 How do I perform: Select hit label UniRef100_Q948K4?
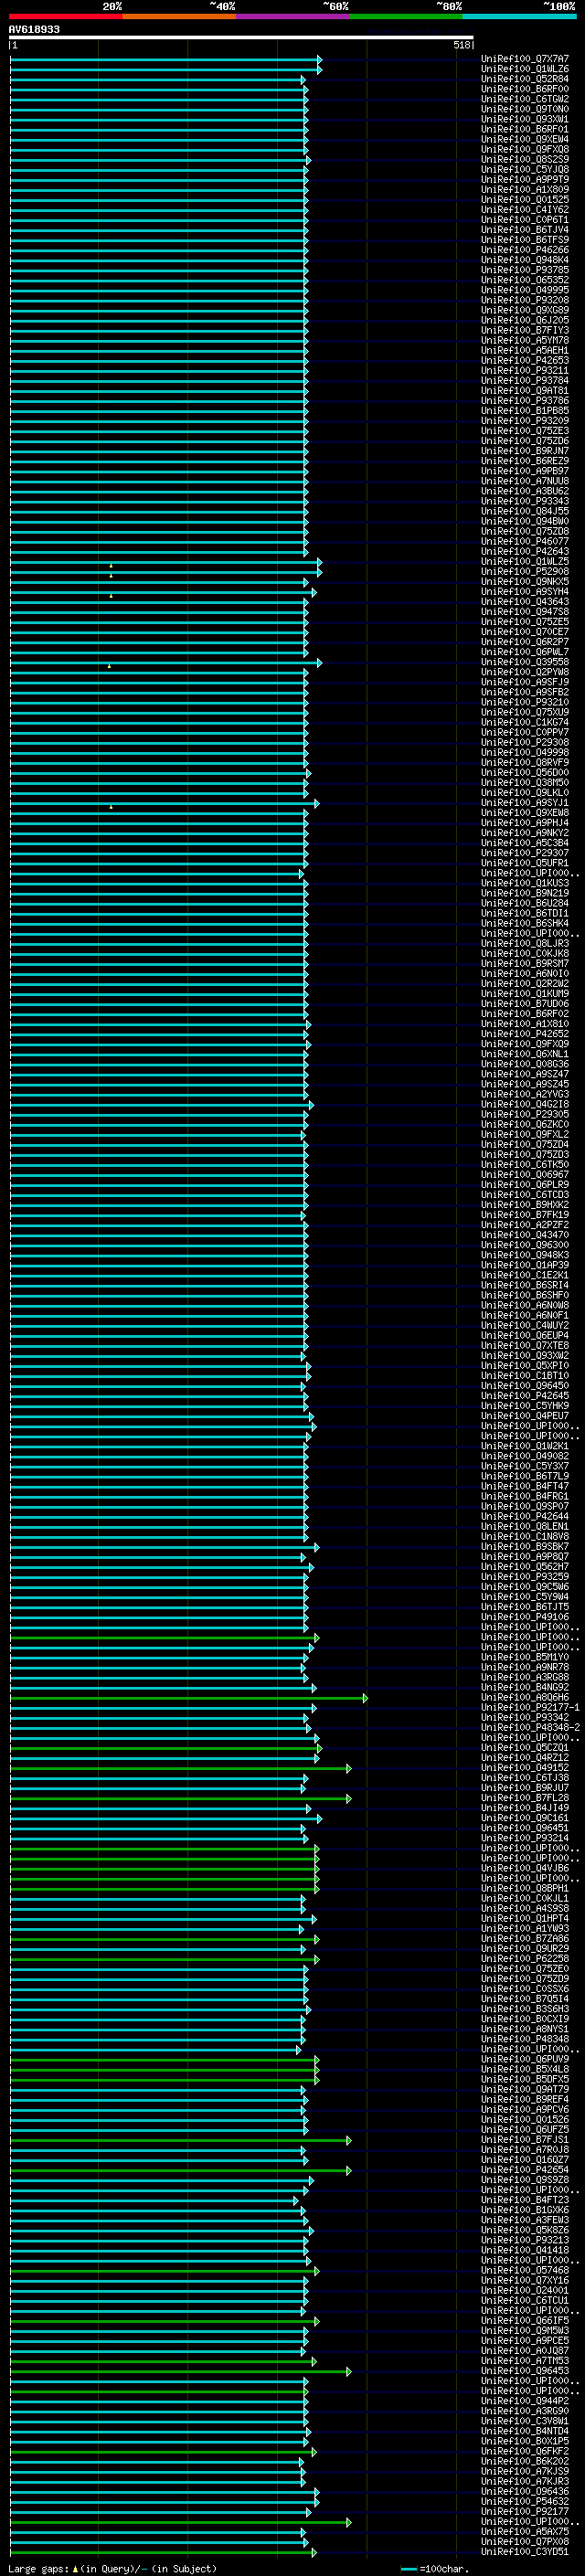(x=525, y=260)
